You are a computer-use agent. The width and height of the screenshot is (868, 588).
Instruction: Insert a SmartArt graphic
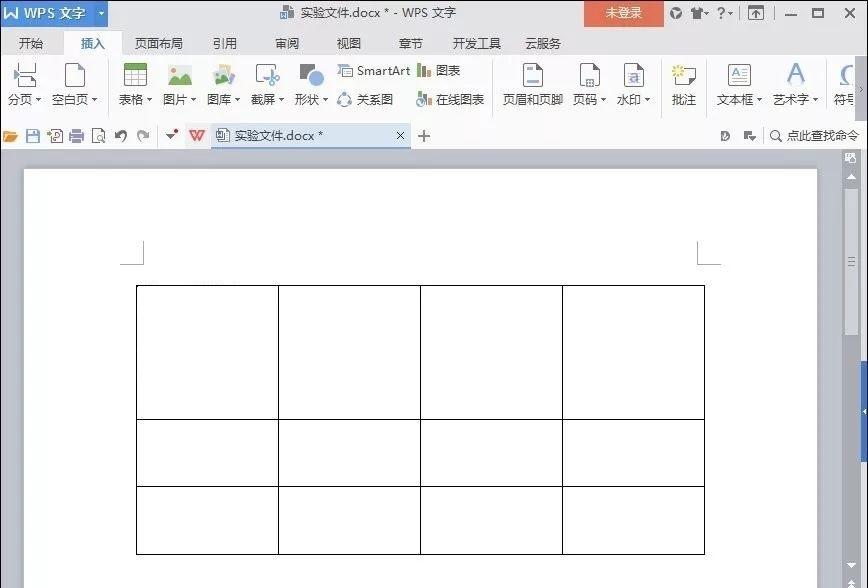click(x=374, y=71)
